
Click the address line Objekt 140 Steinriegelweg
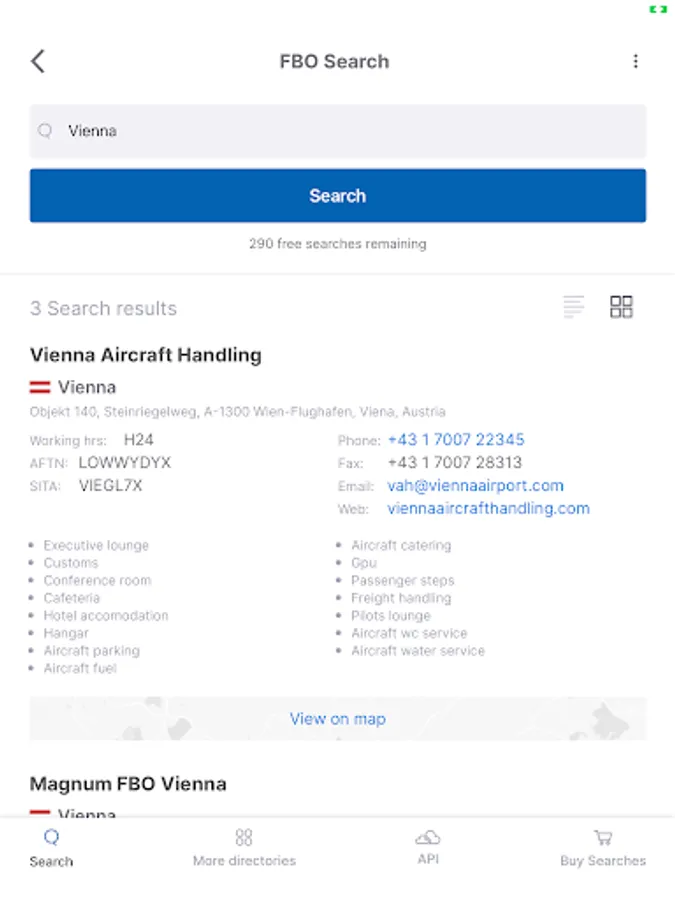point(238,412)
